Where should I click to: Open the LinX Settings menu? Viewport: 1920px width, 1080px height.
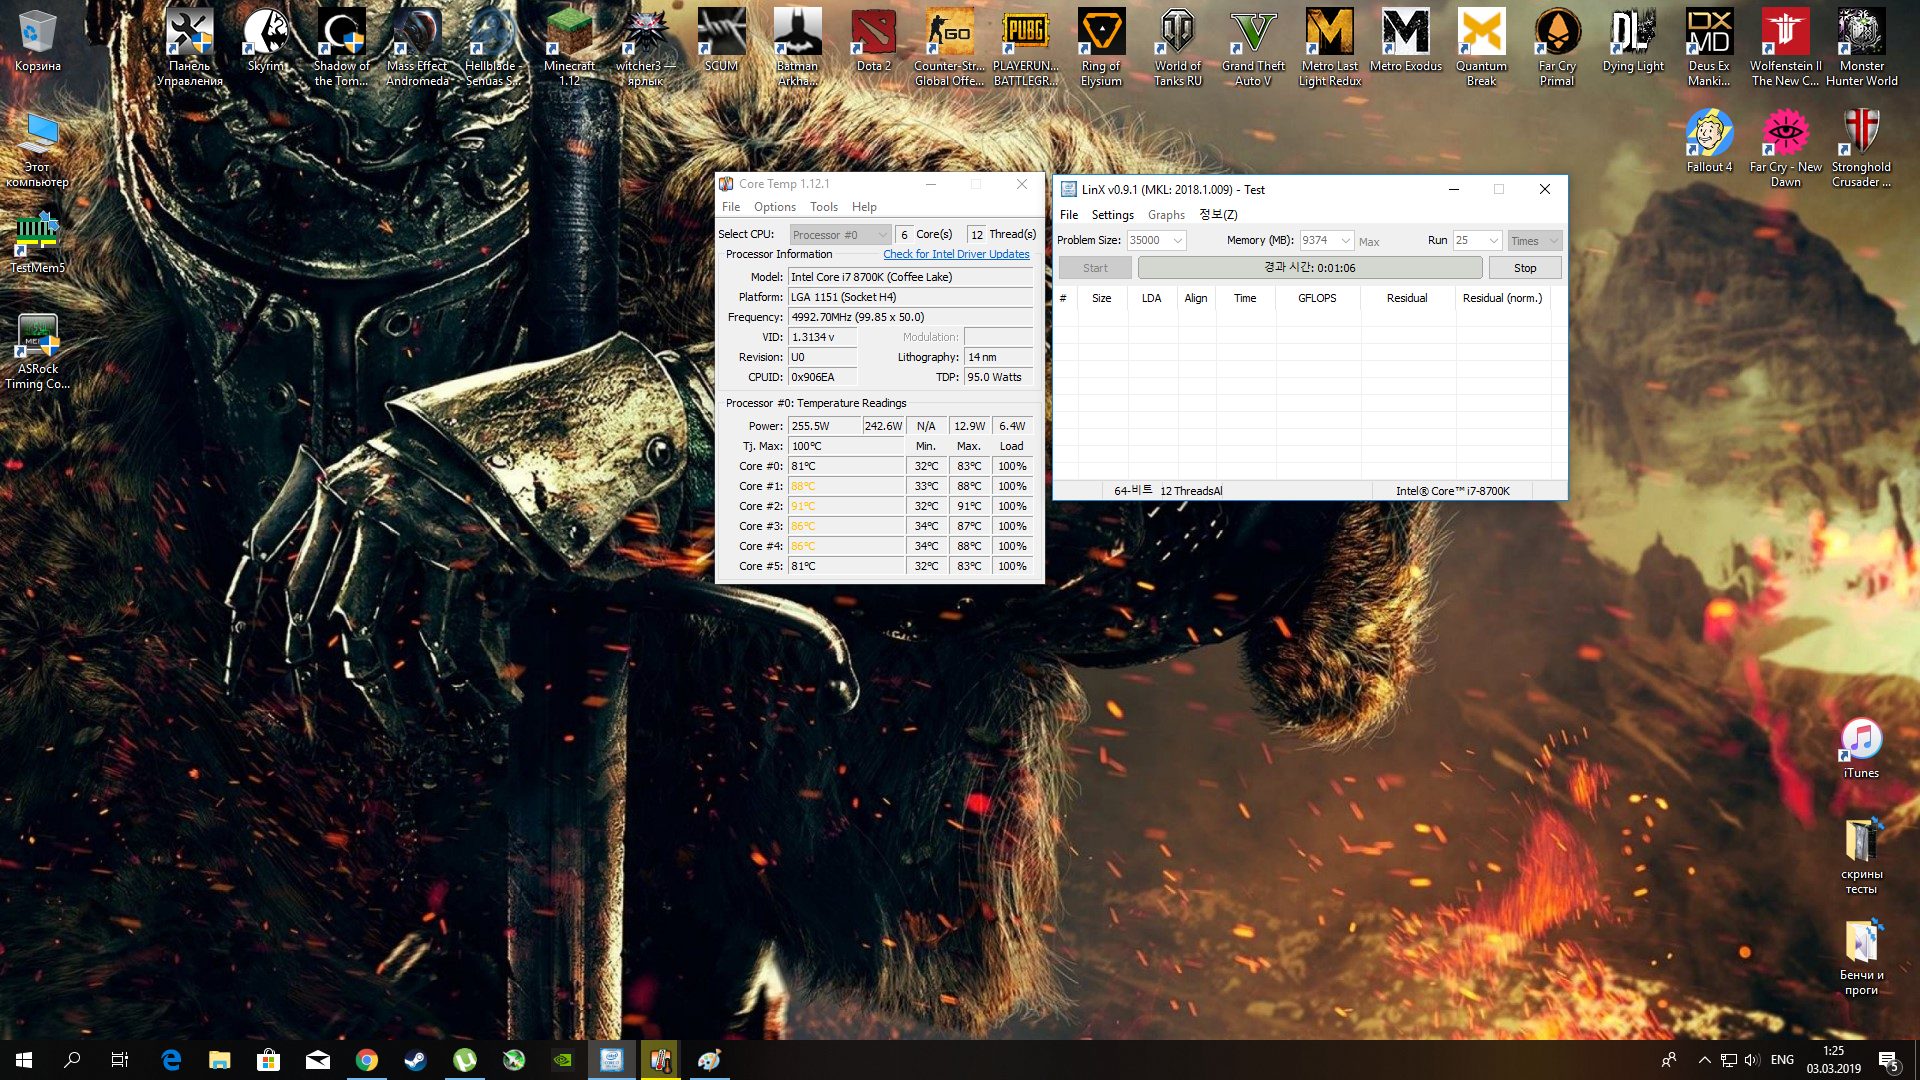pyautogui.click(x=1112, y=215)
